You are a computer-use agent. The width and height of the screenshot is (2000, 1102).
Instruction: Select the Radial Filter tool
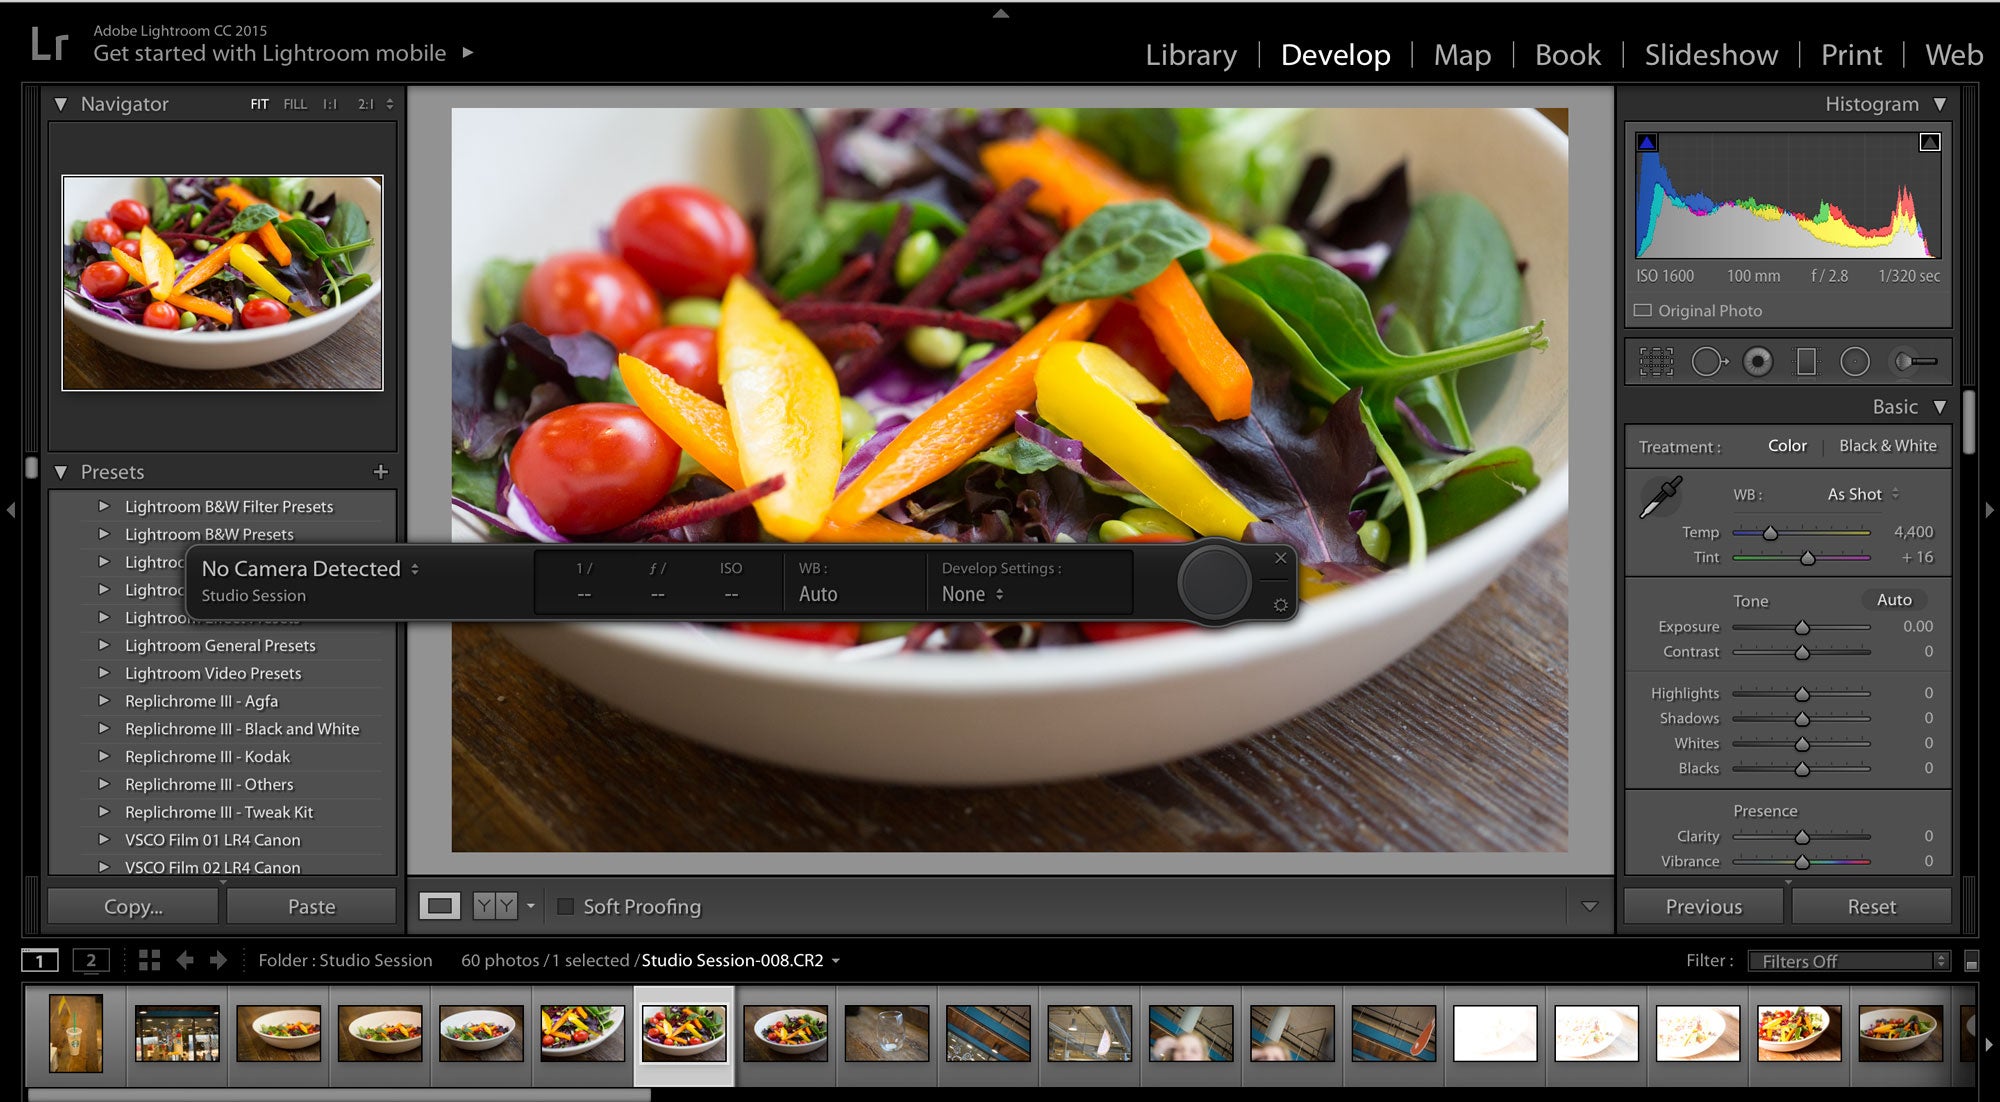tap(1855, 361)
